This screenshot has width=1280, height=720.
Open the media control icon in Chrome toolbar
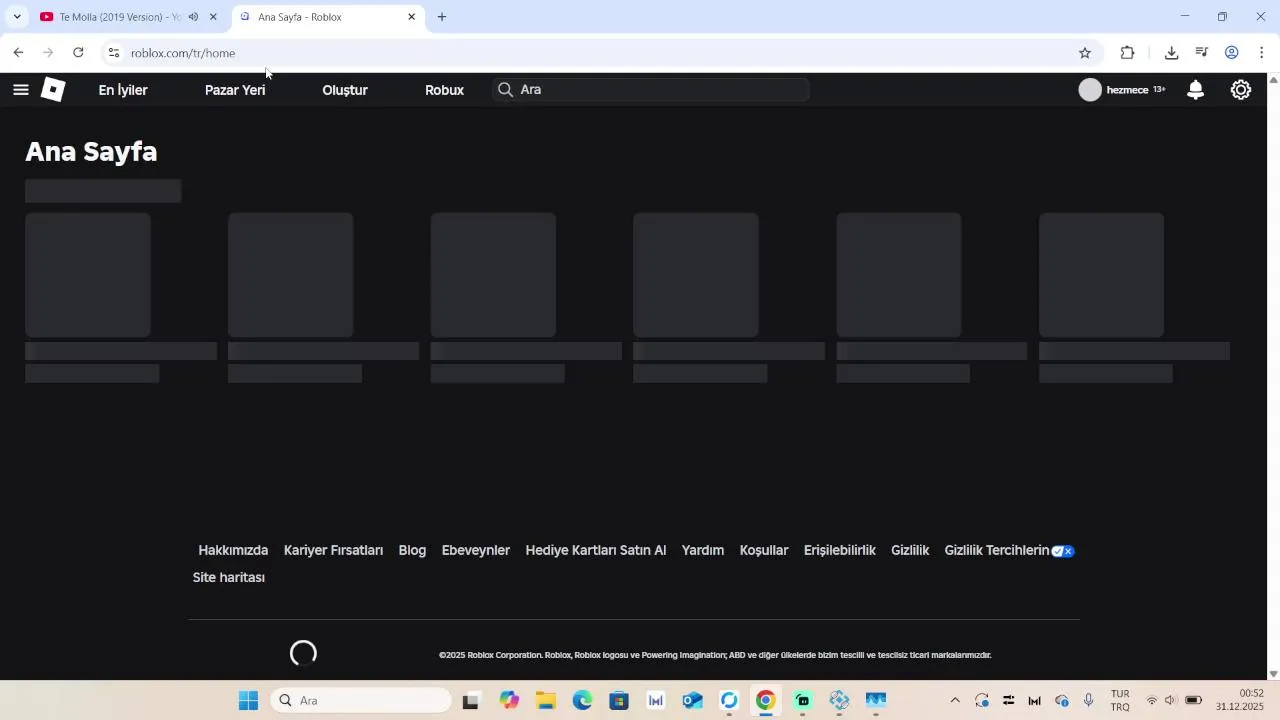coord(1202,53)
